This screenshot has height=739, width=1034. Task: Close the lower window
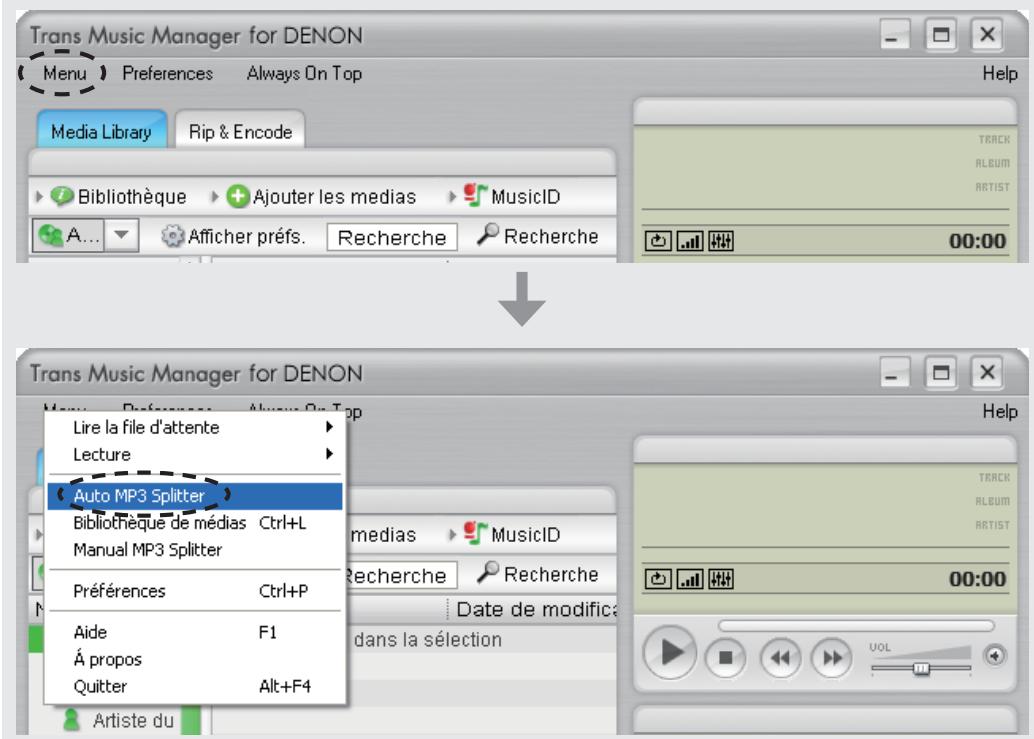987,373
